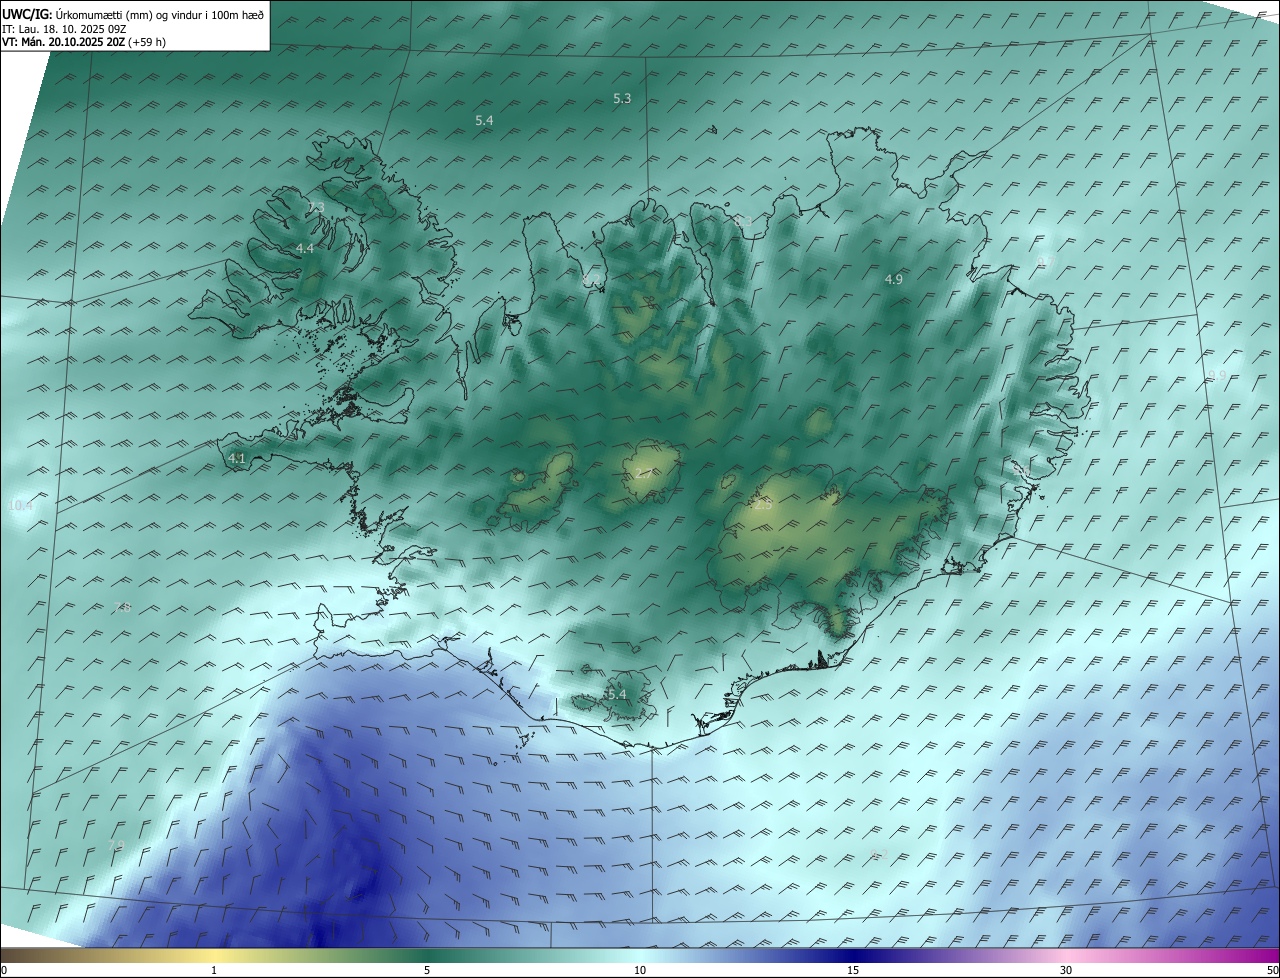Click the 5.3 value over the northern sea

[x=622, y=98]
